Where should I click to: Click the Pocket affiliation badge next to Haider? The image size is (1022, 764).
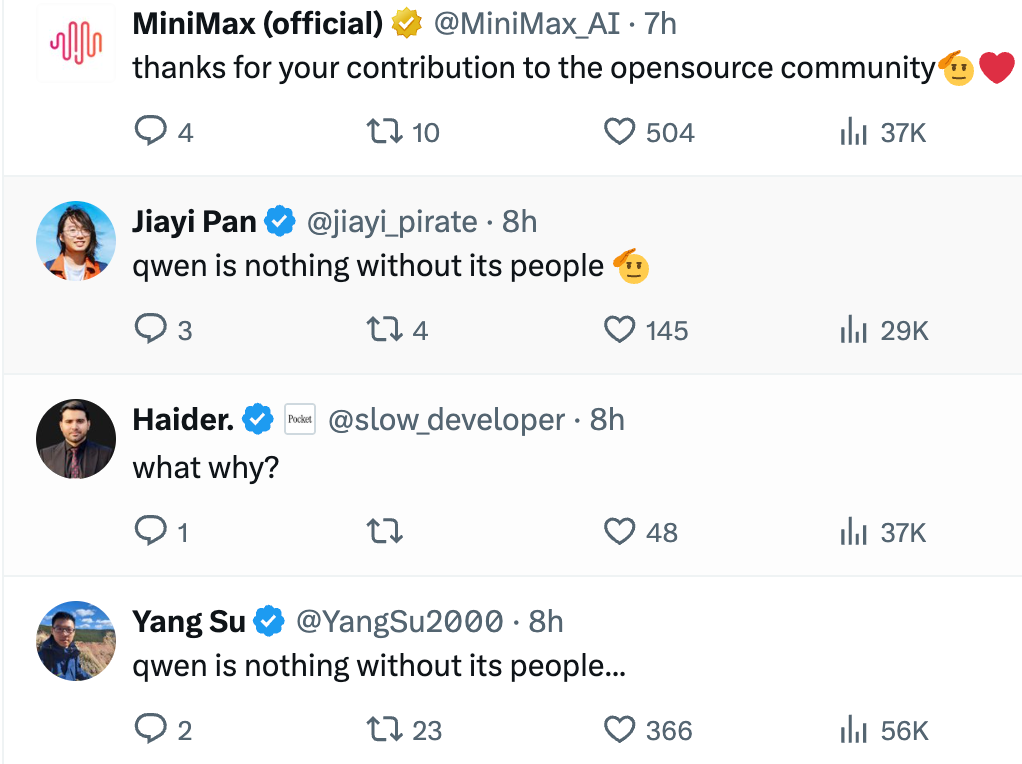300,420
